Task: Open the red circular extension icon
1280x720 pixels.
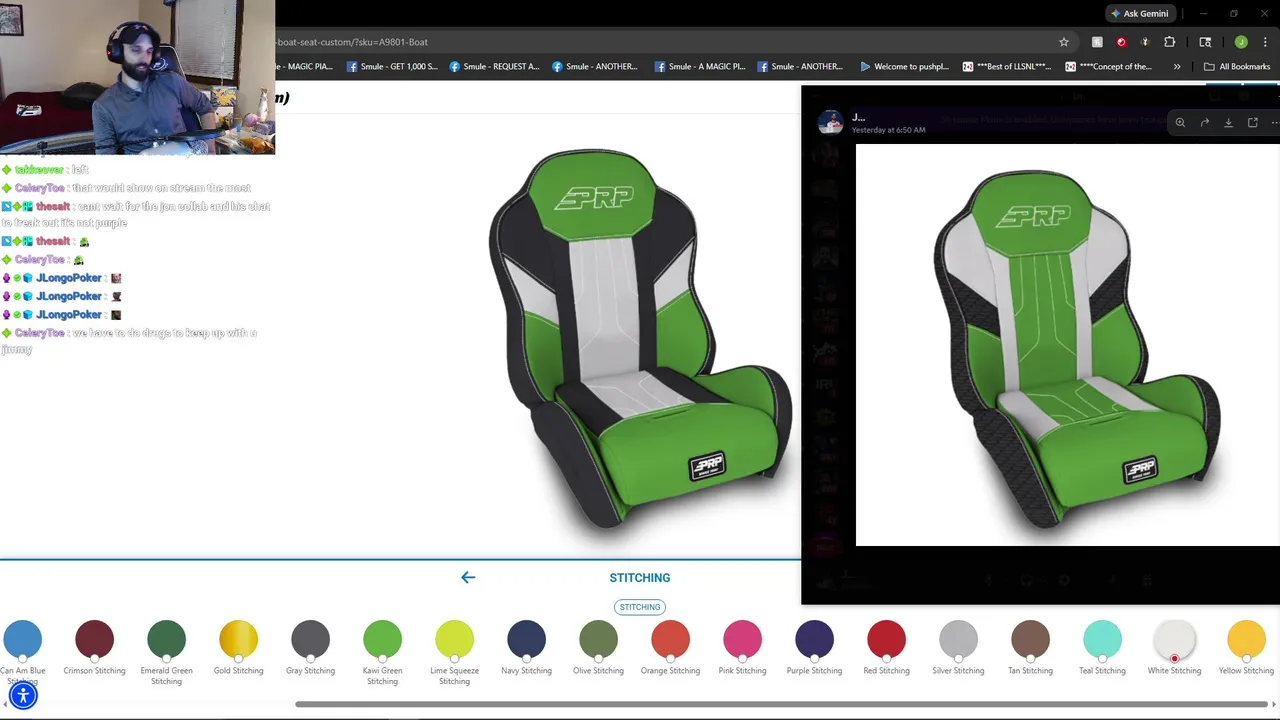Action: [1121, 42]
